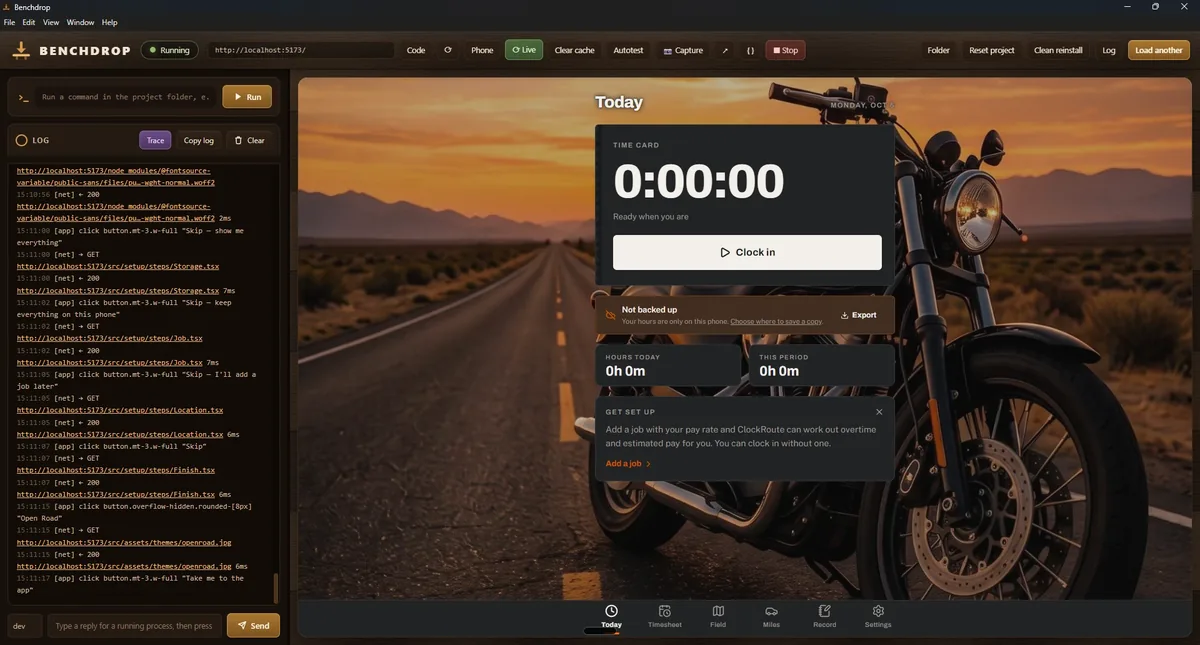Open the Log button in top bar
1200x645 pixels.
1109,50
